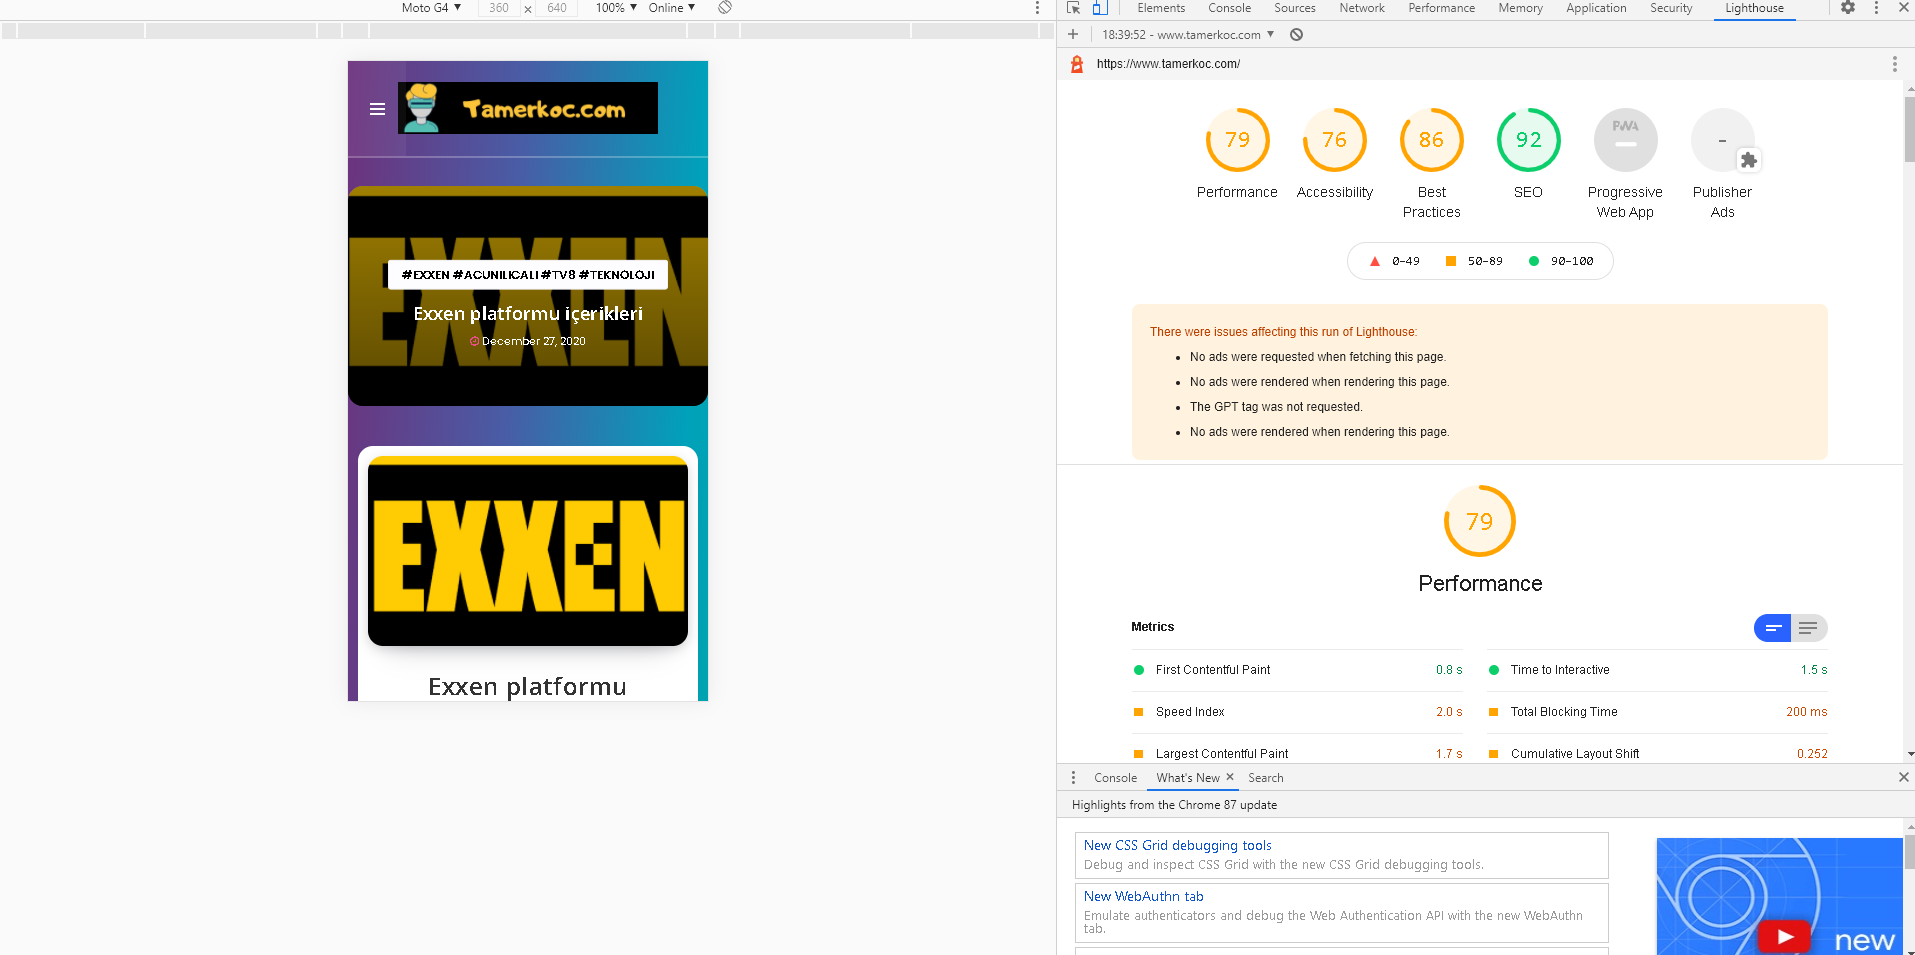This screenshot has height=955, width=1915.
Task: Switch metrics to expanded description view
Action: 1808,628
